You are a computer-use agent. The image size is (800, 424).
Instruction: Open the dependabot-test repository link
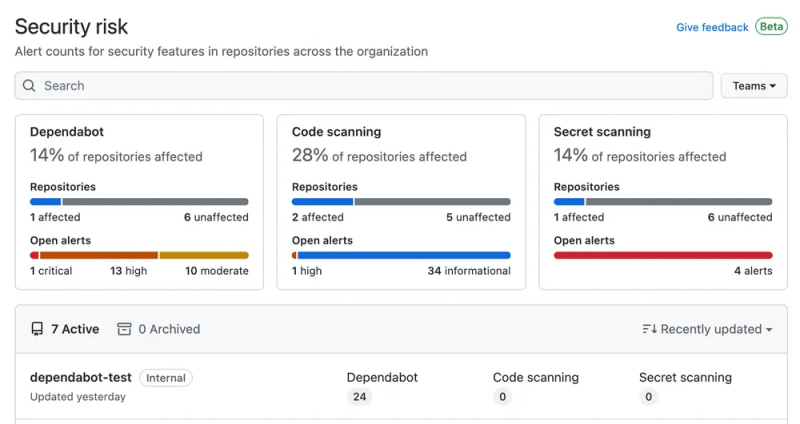coord(81,377)
